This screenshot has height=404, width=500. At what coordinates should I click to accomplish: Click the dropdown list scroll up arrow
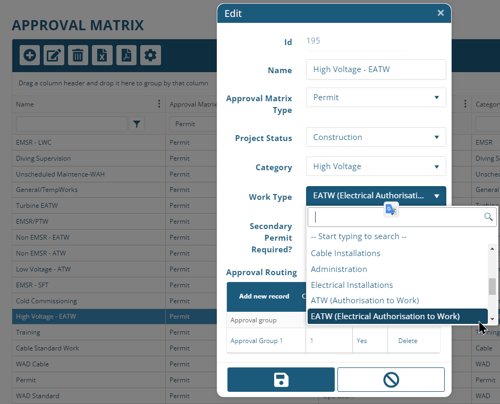492,249
